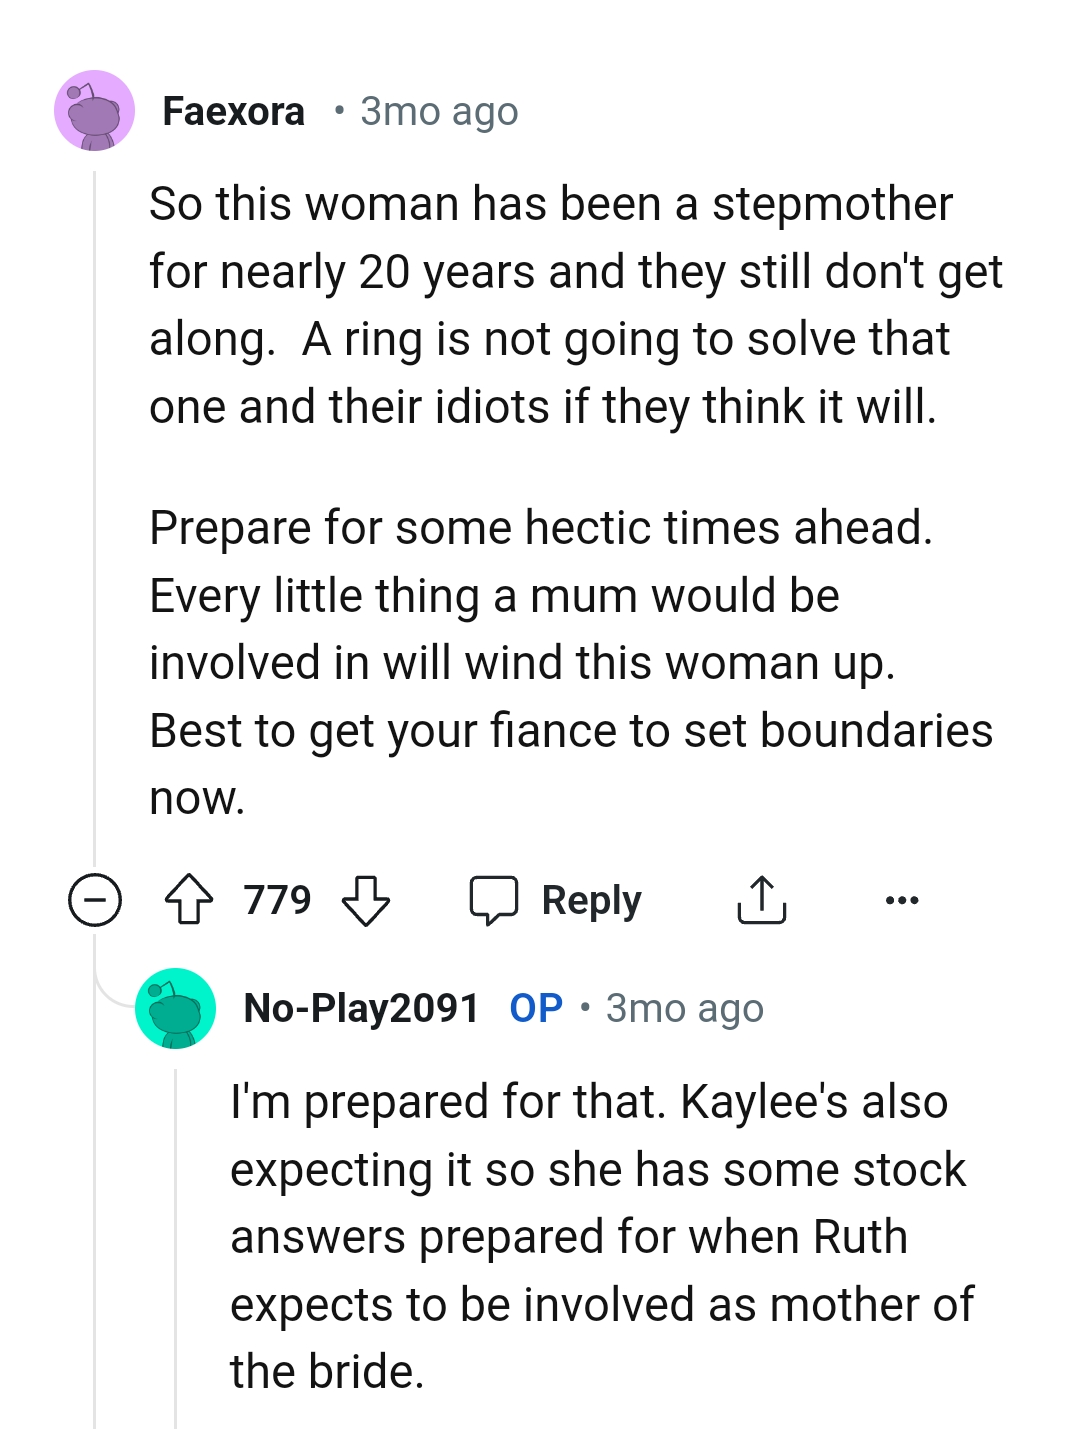Open the share icon next to Reply
The height and width of the screenshot is (1429, 1080).
tap(762, 900)
